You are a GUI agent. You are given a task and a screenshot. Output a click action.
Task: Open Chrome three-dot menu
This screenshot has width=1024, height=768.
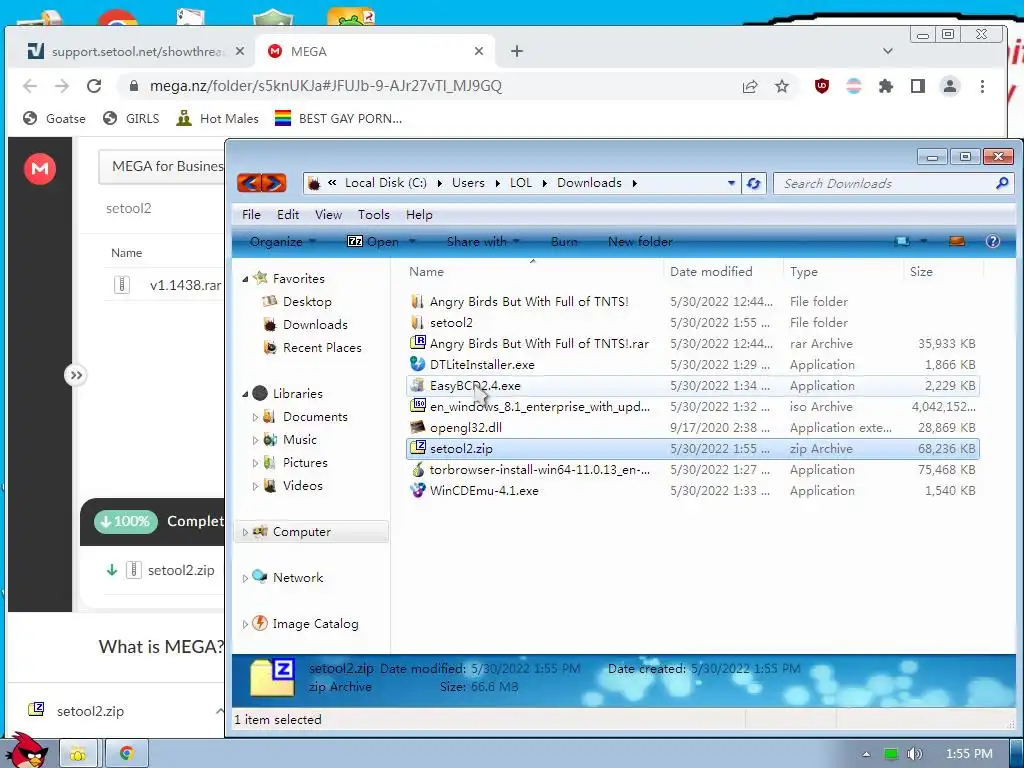click(982, 86)
